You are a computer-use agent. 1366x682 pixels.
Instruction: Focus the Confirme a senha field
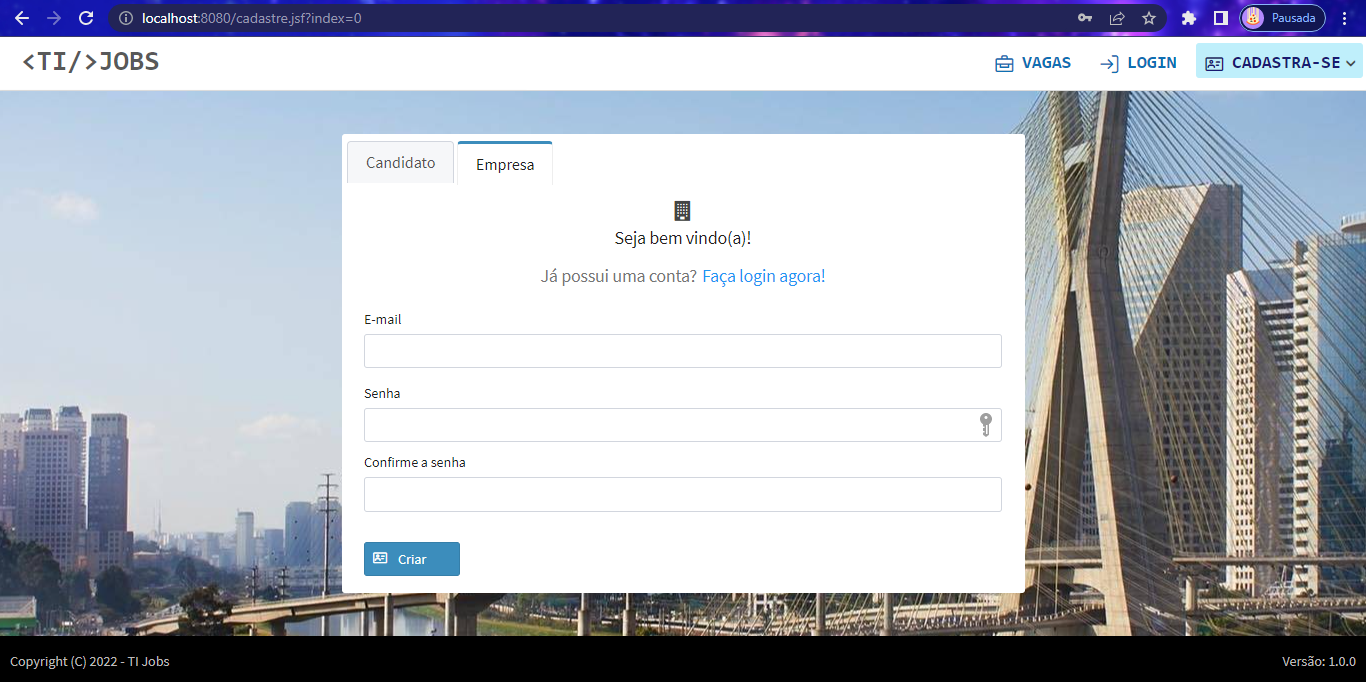pos(682,494)
